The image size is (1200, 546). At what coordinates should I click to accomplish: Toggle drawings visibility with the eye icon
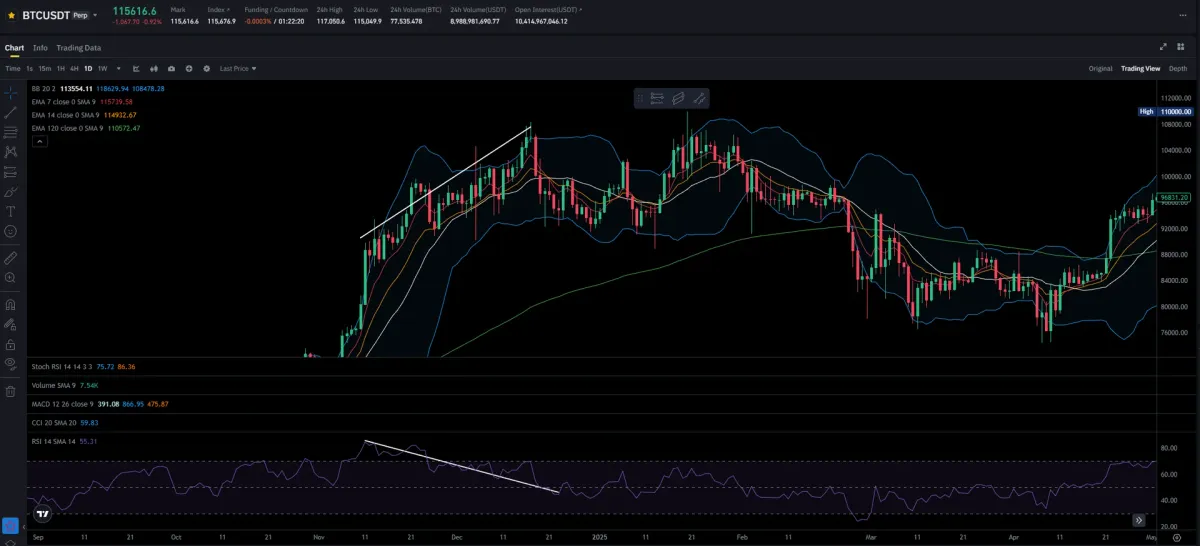pos(10,363)
